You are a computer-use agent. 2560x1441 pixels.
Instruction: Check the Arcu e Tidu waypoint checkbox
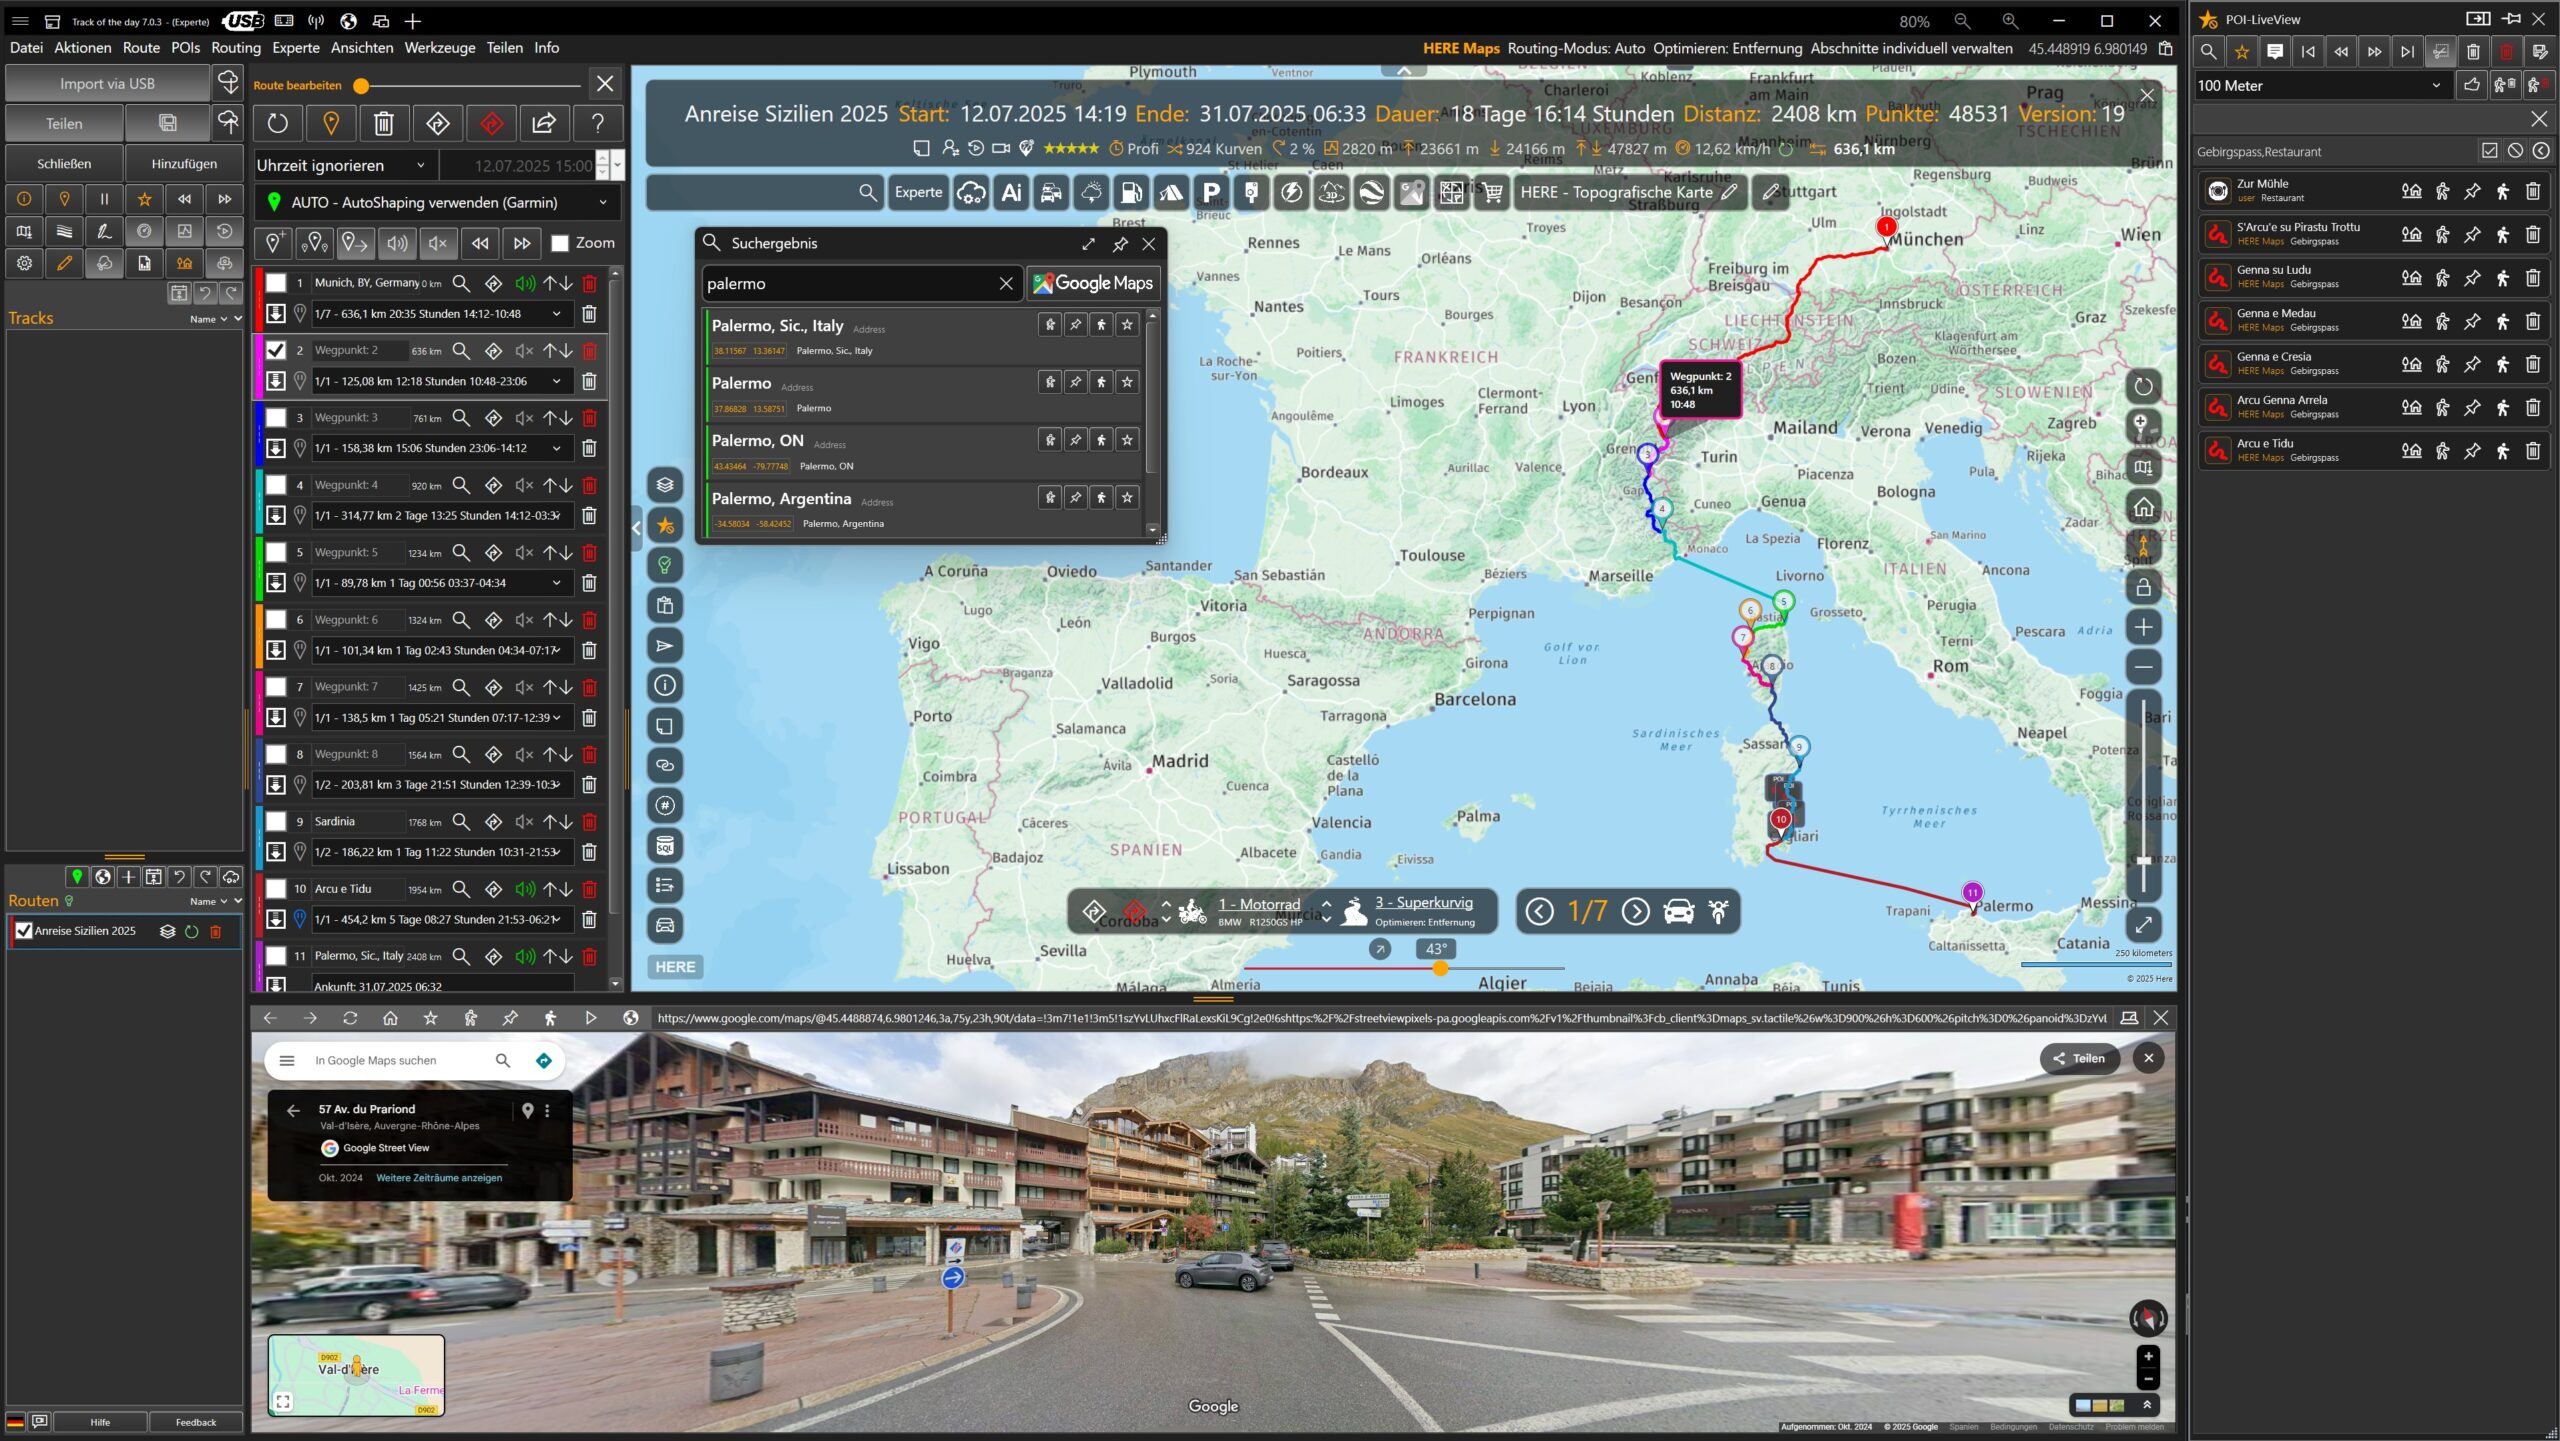[x=276, y=889]
